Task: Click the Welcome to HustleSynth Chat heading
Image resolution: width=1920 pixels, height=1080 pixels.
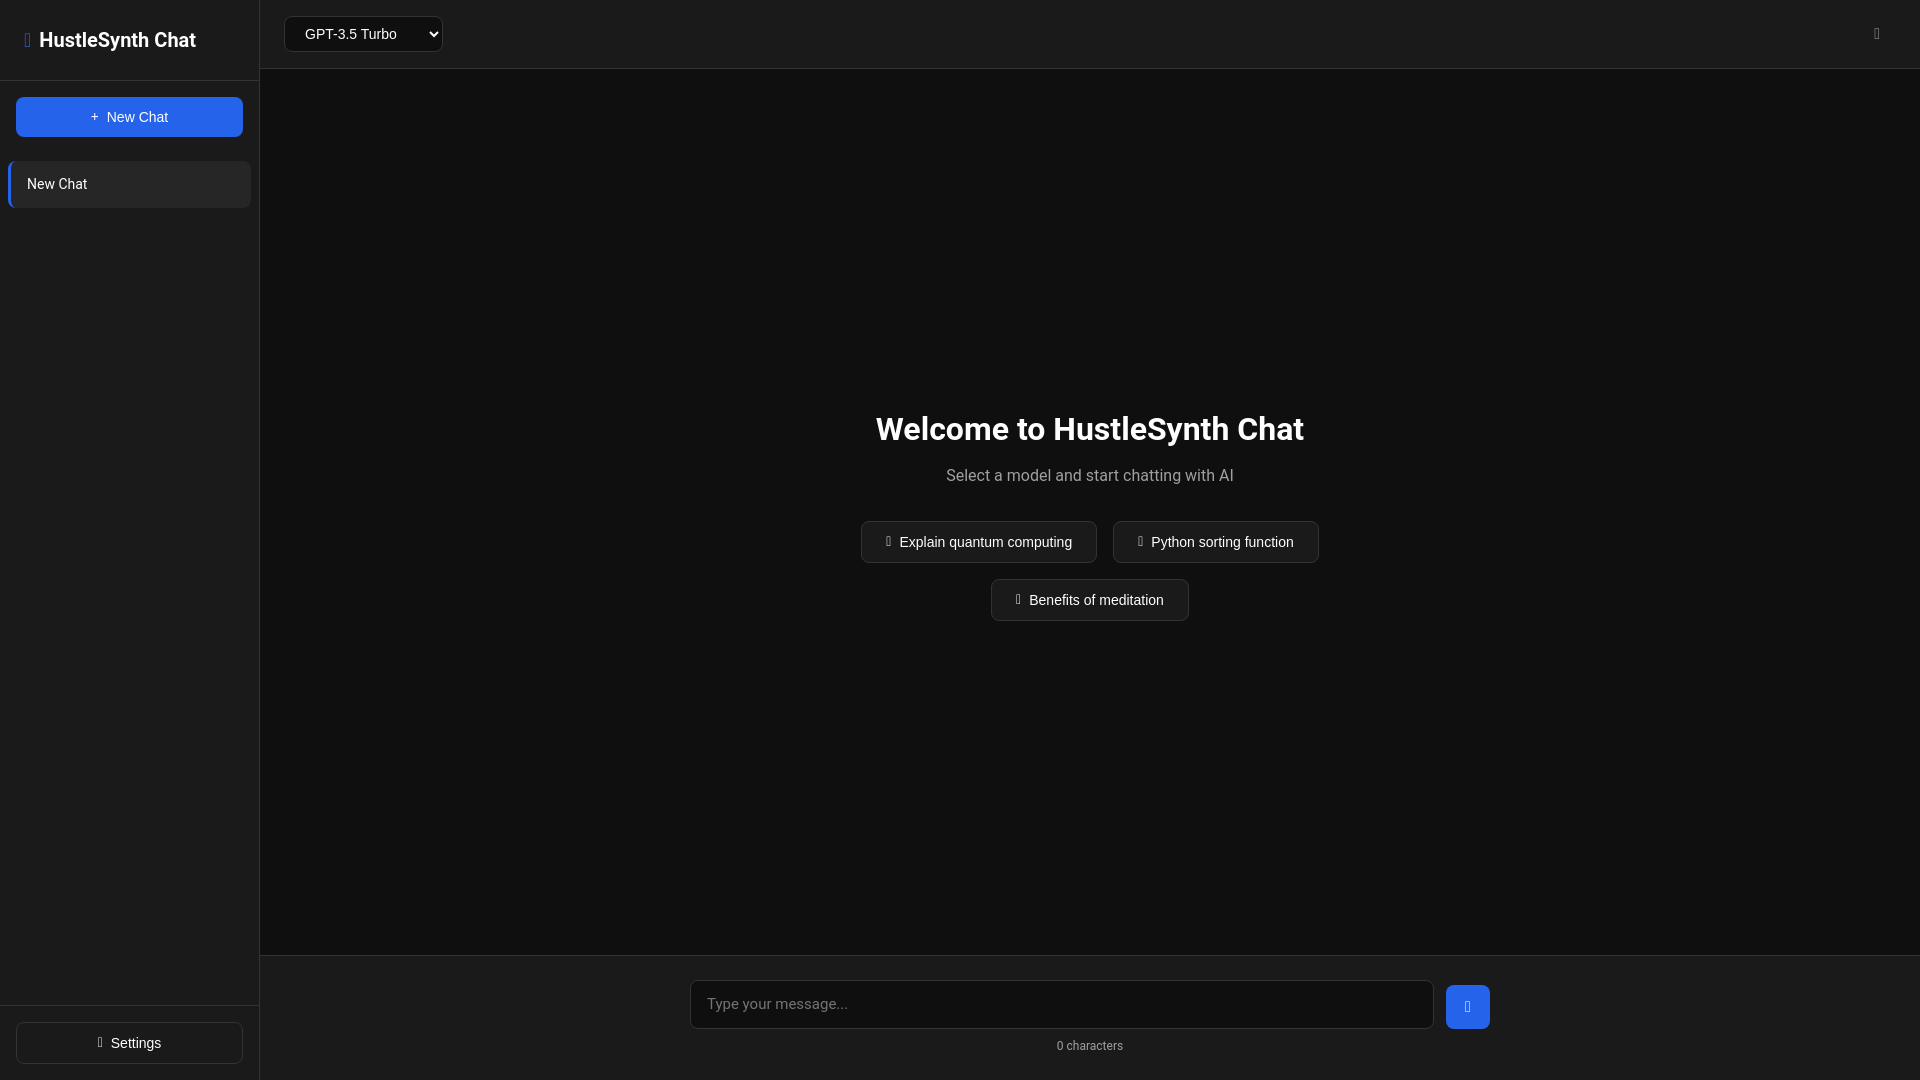Action: point(1089,429)
